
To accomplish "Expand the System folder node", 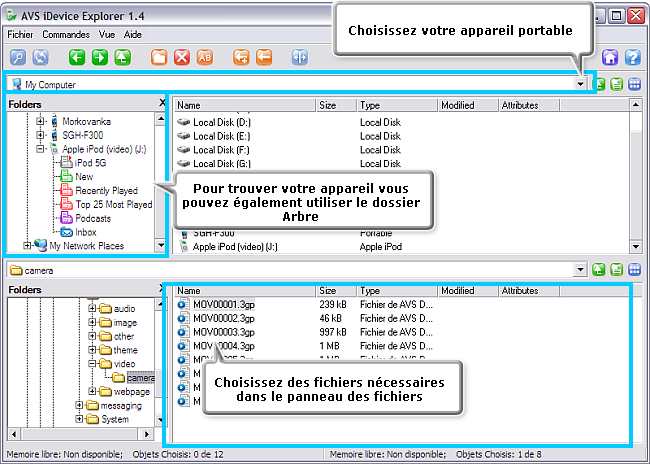I will [x=79, y=419].
